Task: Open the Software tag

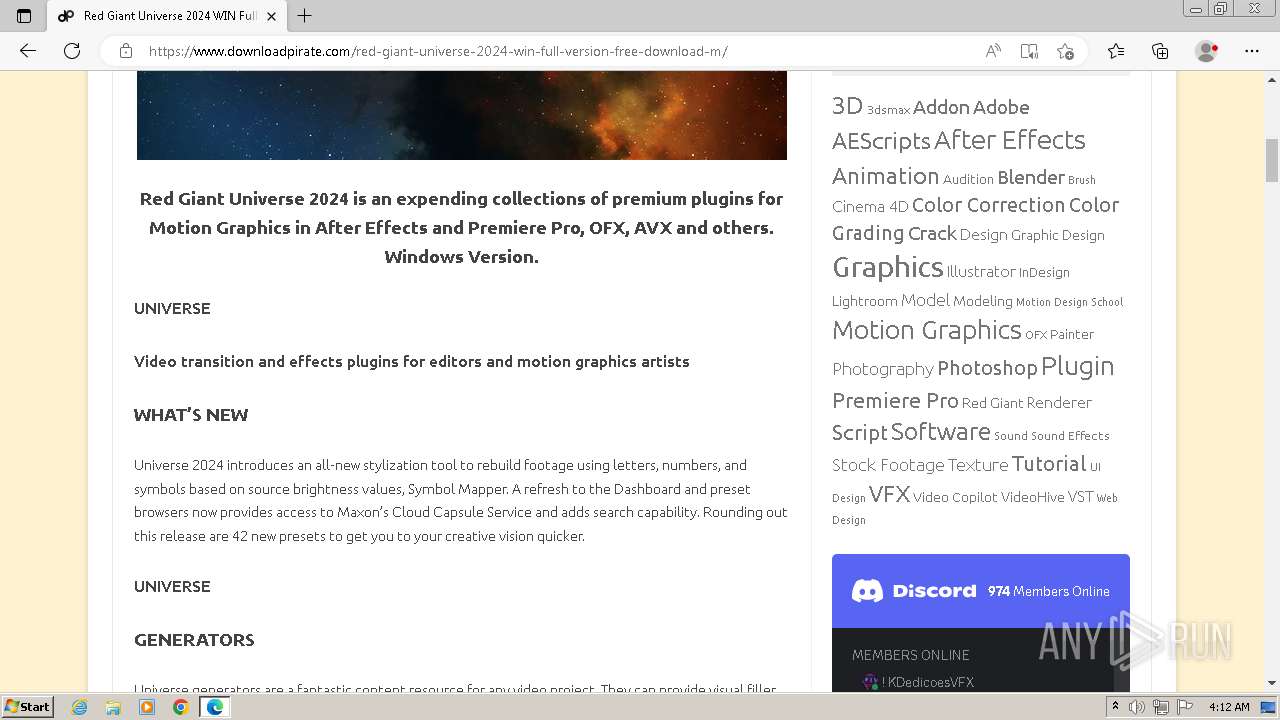Action: pos(940,432)
